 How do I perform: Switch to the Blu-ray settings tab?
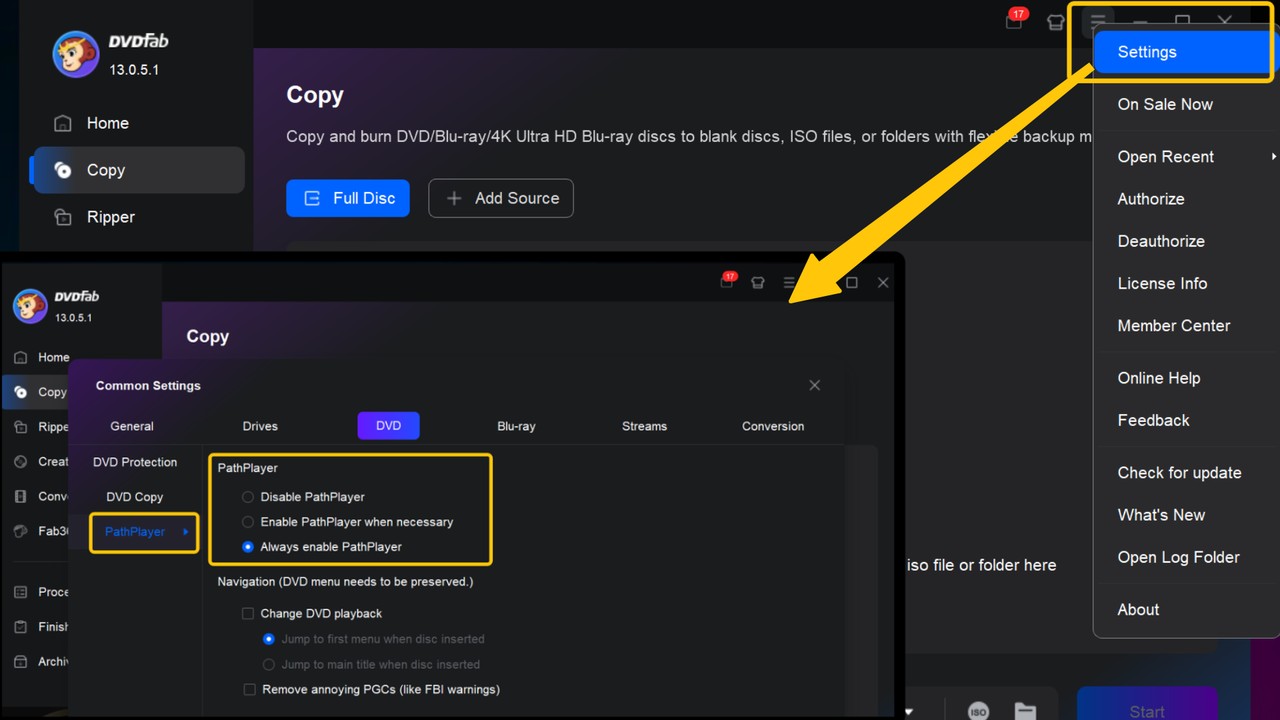point(516,425)
